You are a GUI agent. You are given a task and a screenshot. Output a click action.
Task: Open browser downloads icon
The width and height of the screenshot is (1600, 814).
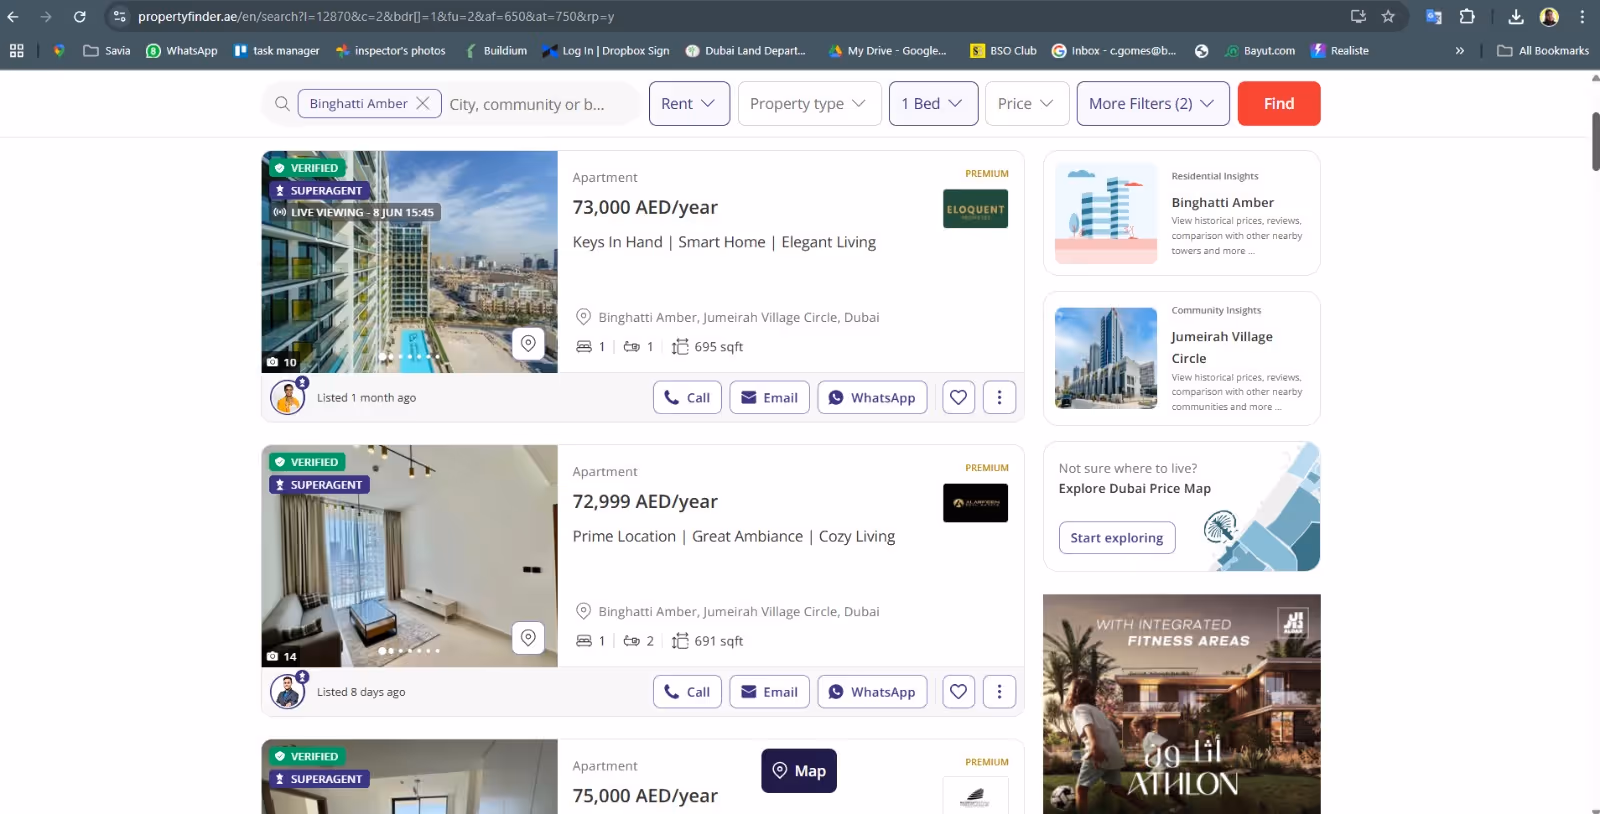(1516, 16)
